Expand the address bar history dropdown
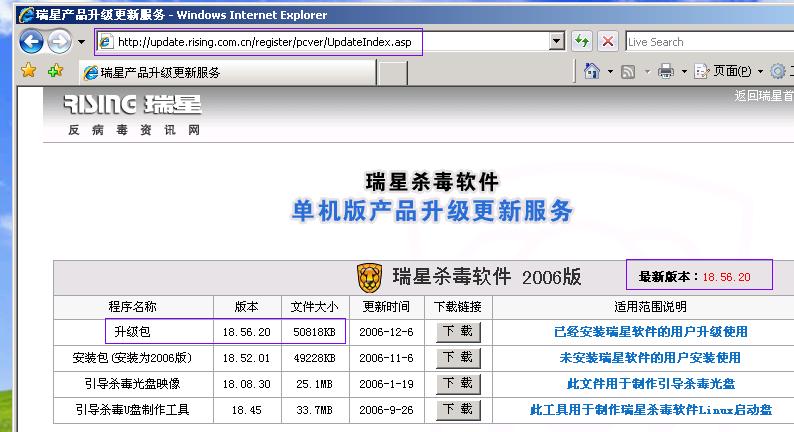This screenshot has width=794, height=432. (557, 42)
